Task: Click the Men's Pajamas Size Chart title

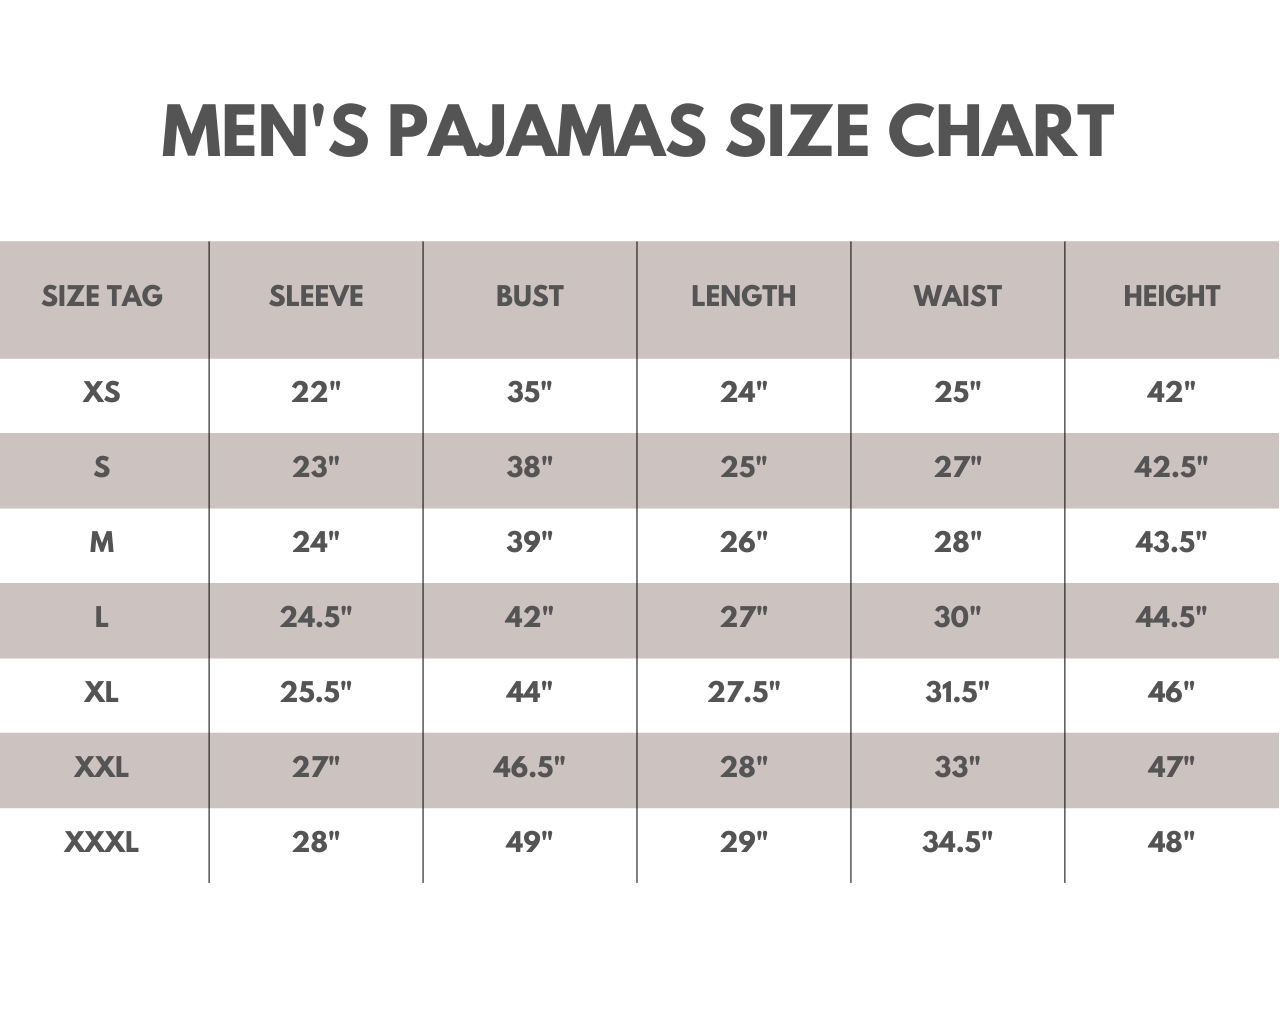Action: (638, 131)
